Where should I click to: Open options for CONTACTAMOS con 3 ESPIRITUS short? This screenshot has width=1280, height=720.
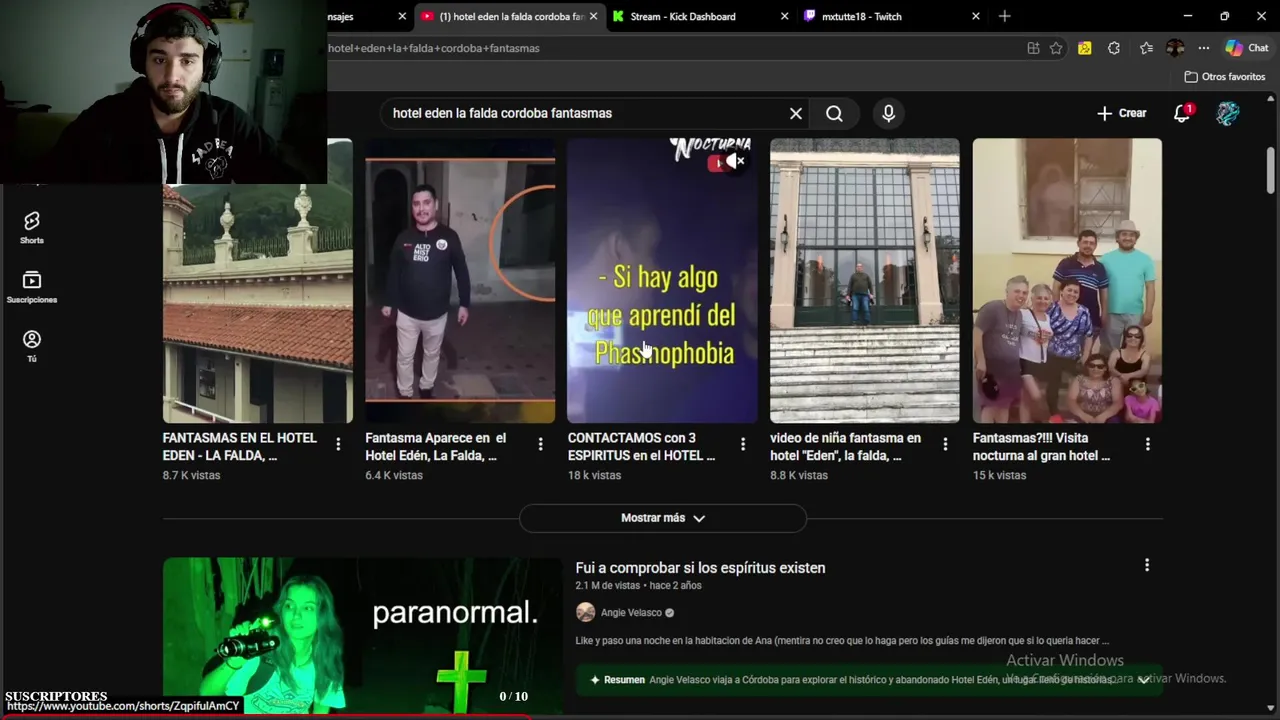point(742,444)
